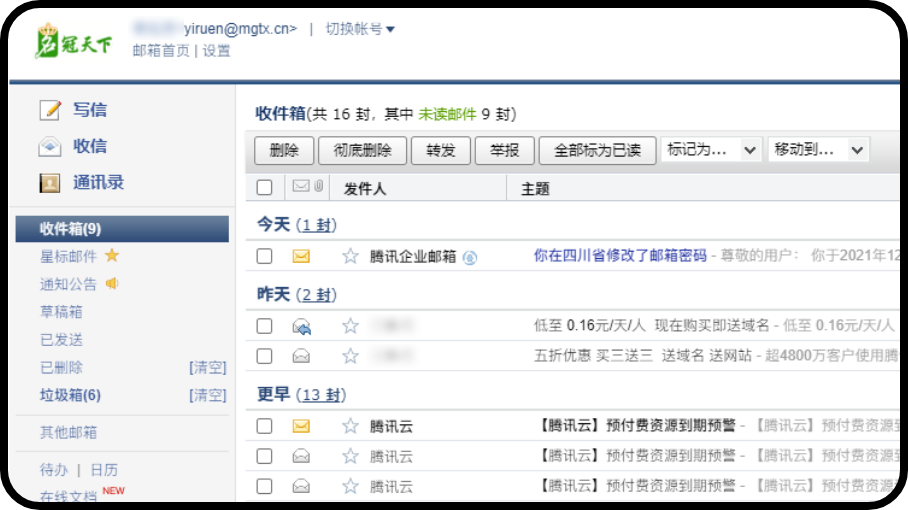Check the box for 腾讯企业邮箱 email

click(x=264, y=256)
